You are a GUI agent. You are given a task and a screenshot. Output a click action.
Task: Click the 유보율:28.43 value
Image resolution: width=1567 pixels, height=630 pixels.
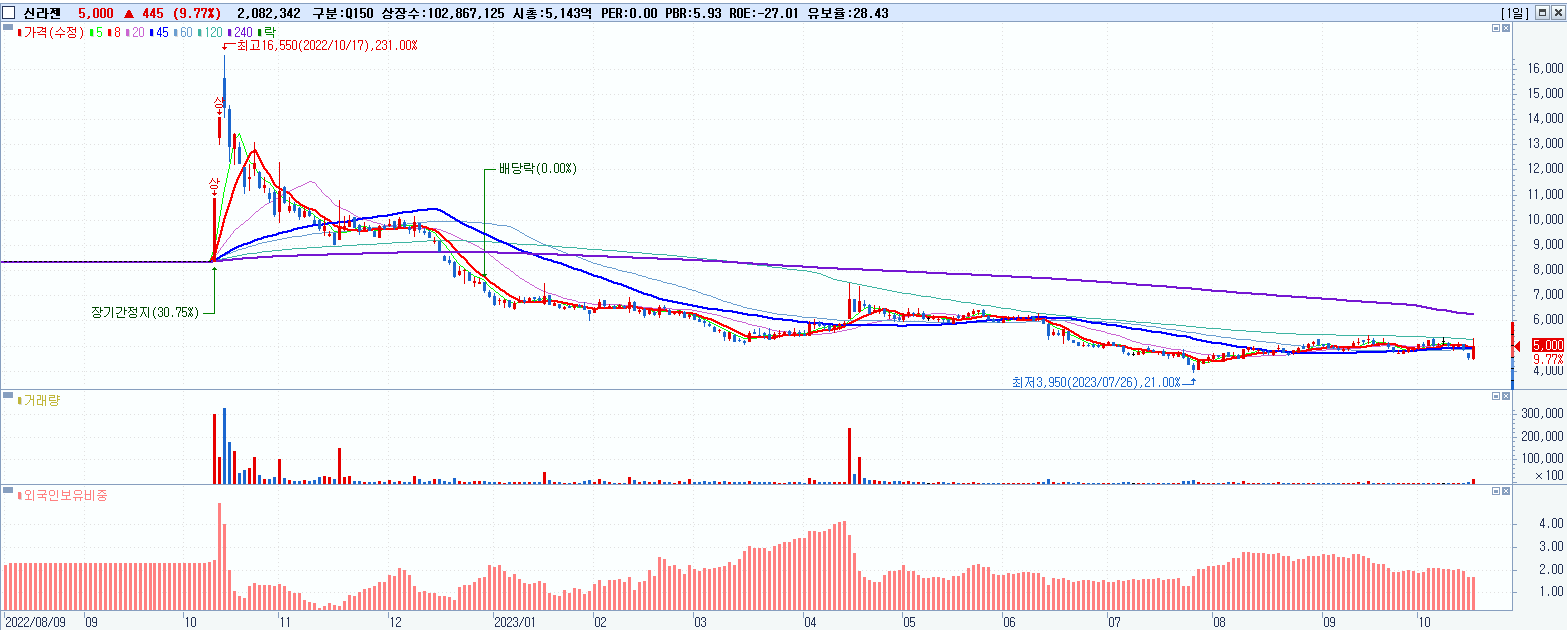tap(847, 13)
